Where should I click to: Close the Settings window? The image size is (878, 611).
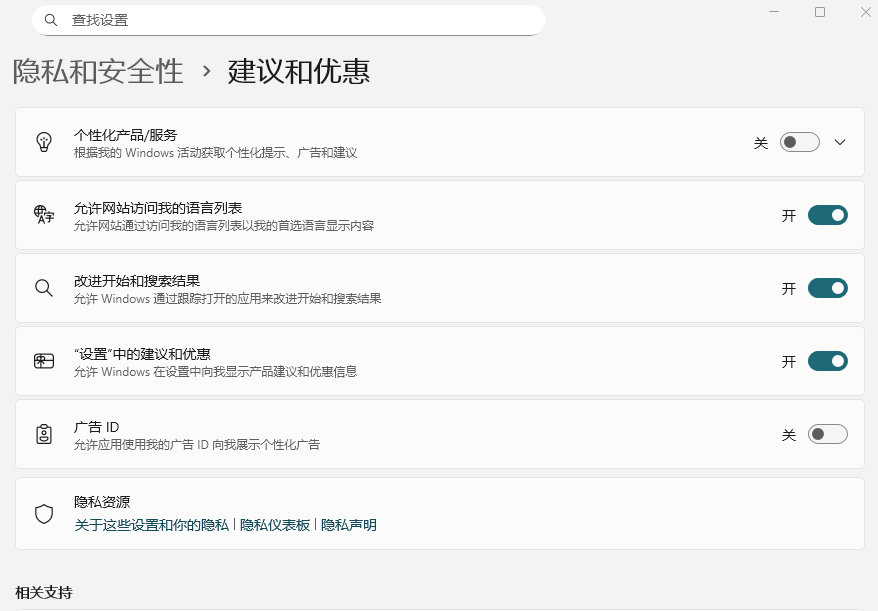[866, 12]
